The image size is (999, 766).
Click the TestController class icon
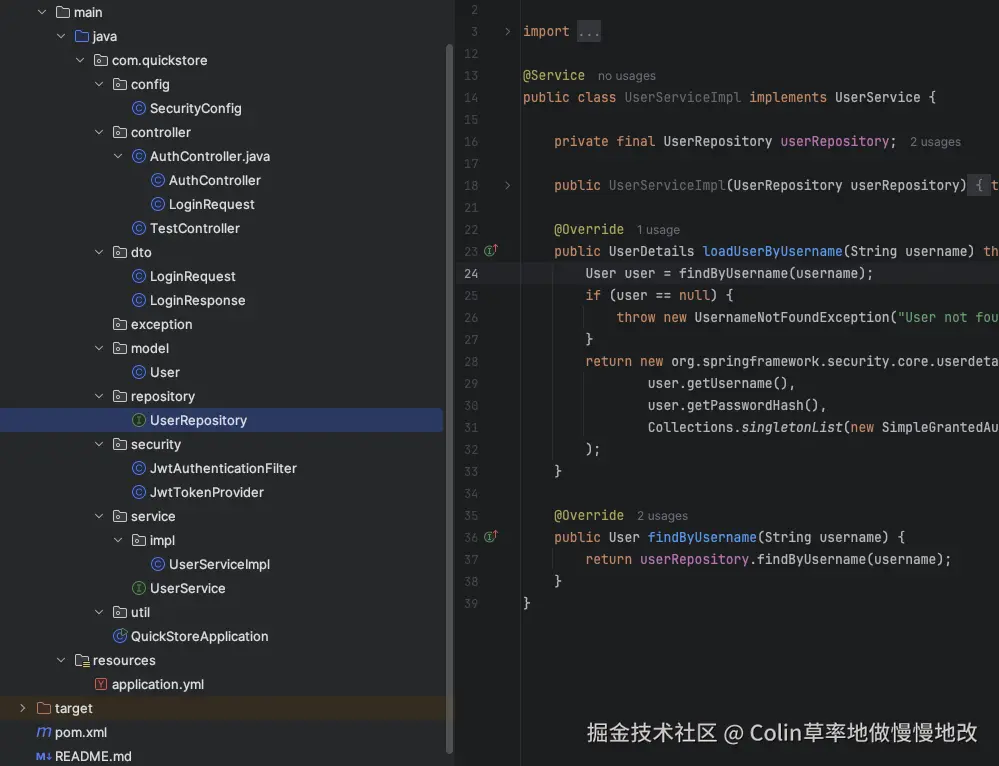tap(139, 228)
